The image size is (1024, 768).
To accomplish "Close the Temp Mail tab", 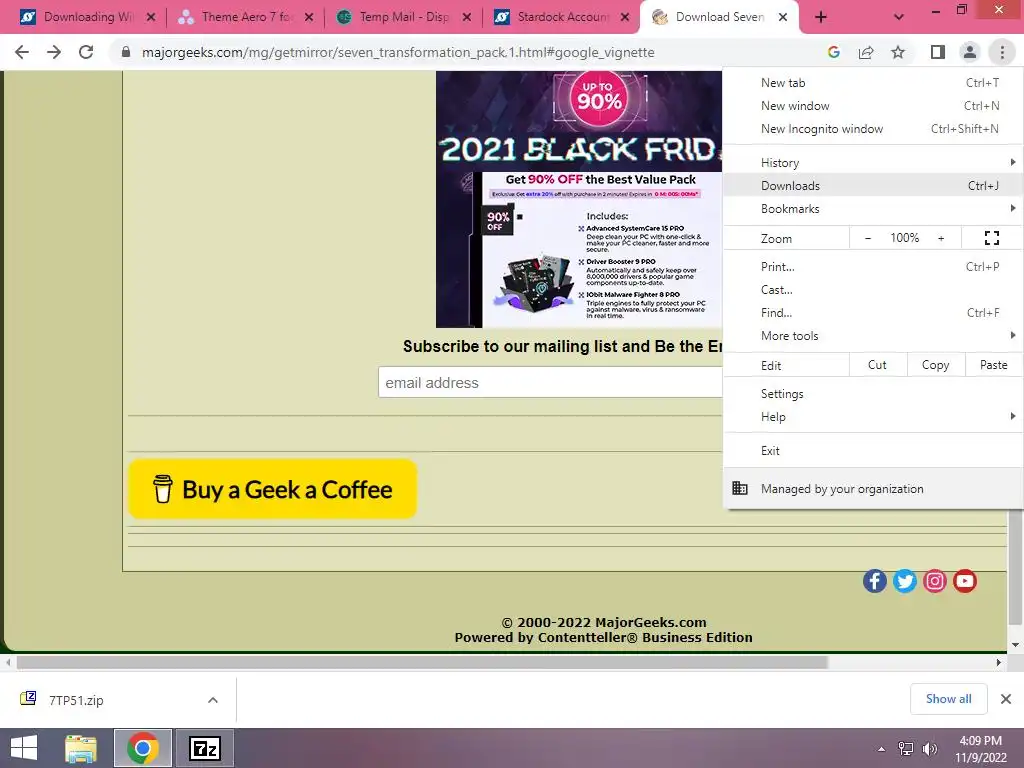I will tap(467, 17).
